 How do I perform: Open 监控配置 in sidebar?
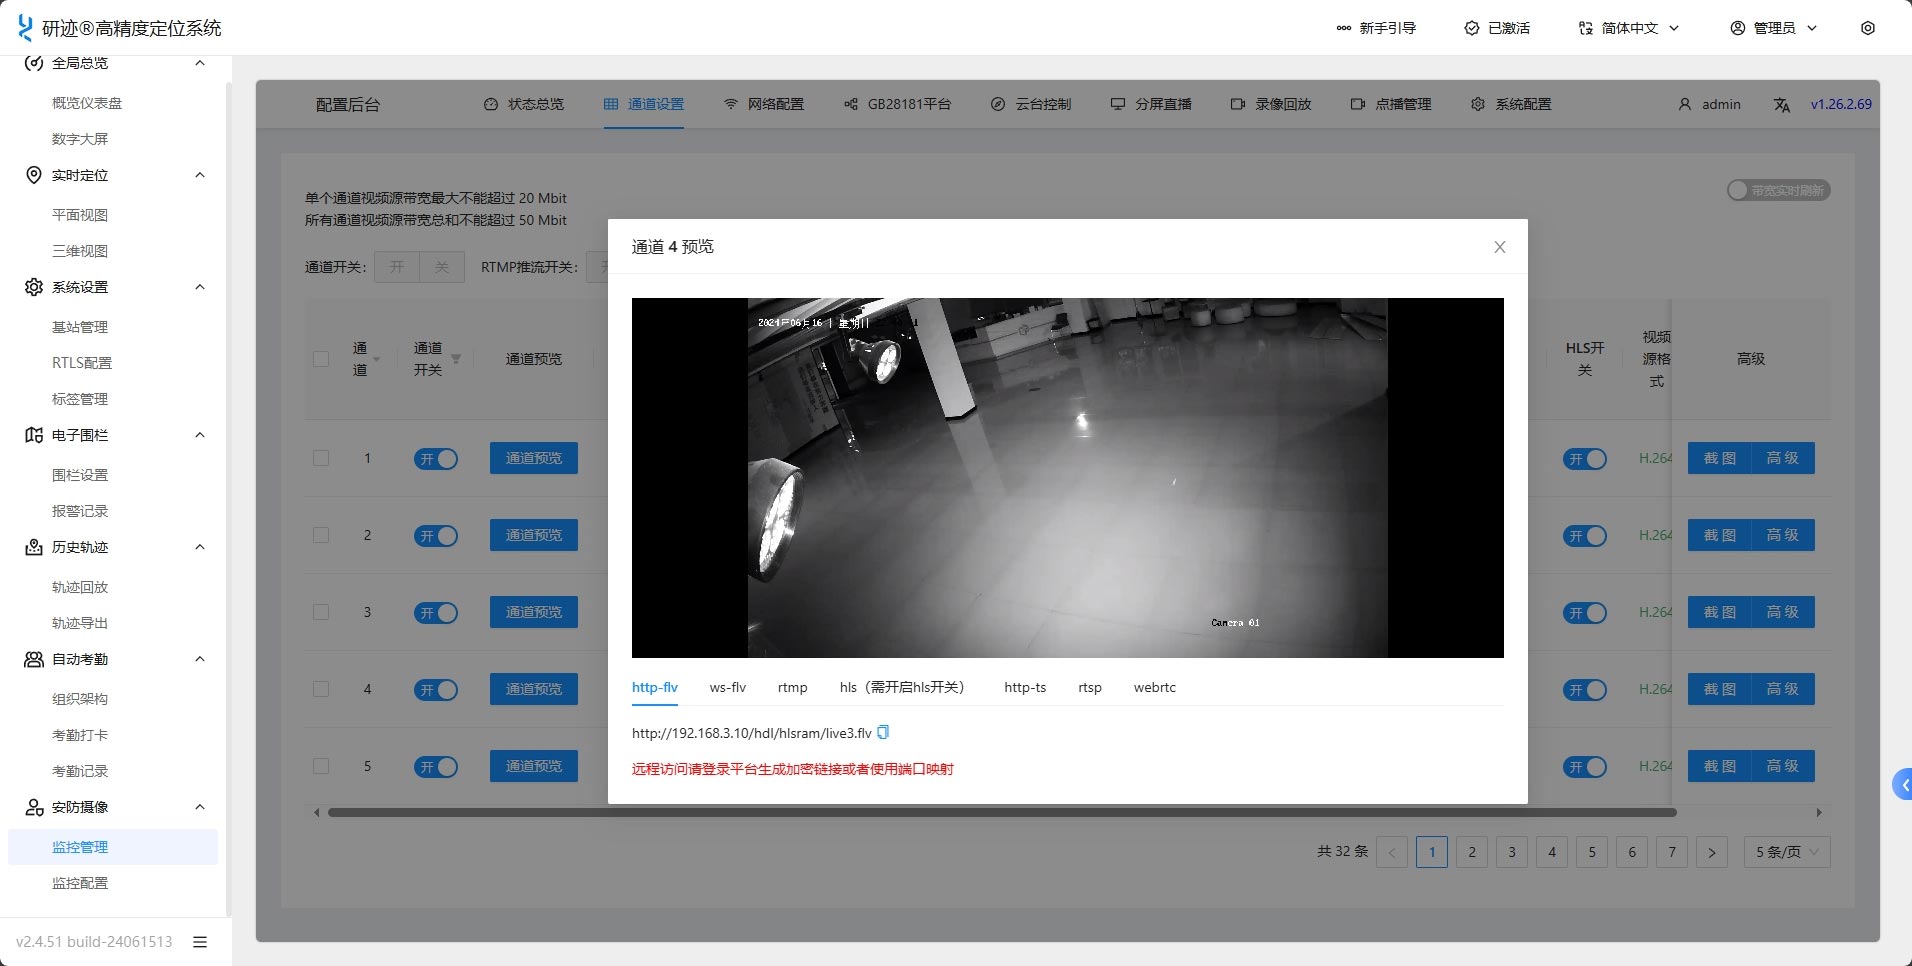(x=80, y=883)
